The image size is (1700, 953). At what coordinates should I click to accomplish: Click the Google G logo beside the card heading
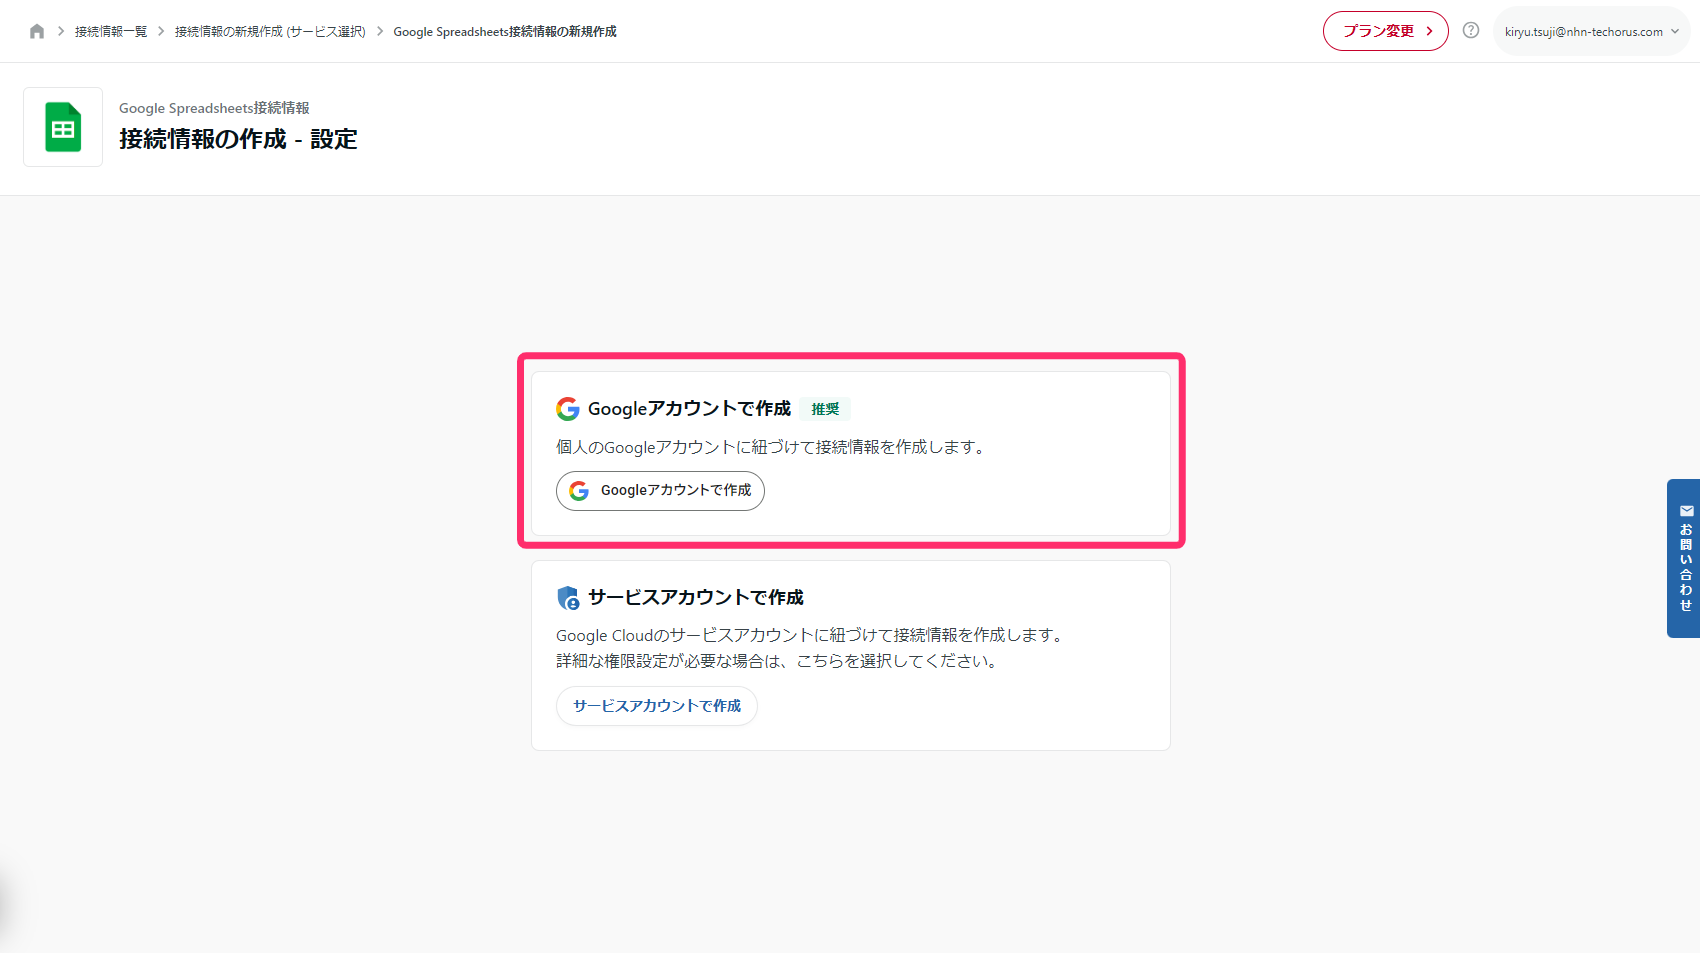tap(568, 409)
